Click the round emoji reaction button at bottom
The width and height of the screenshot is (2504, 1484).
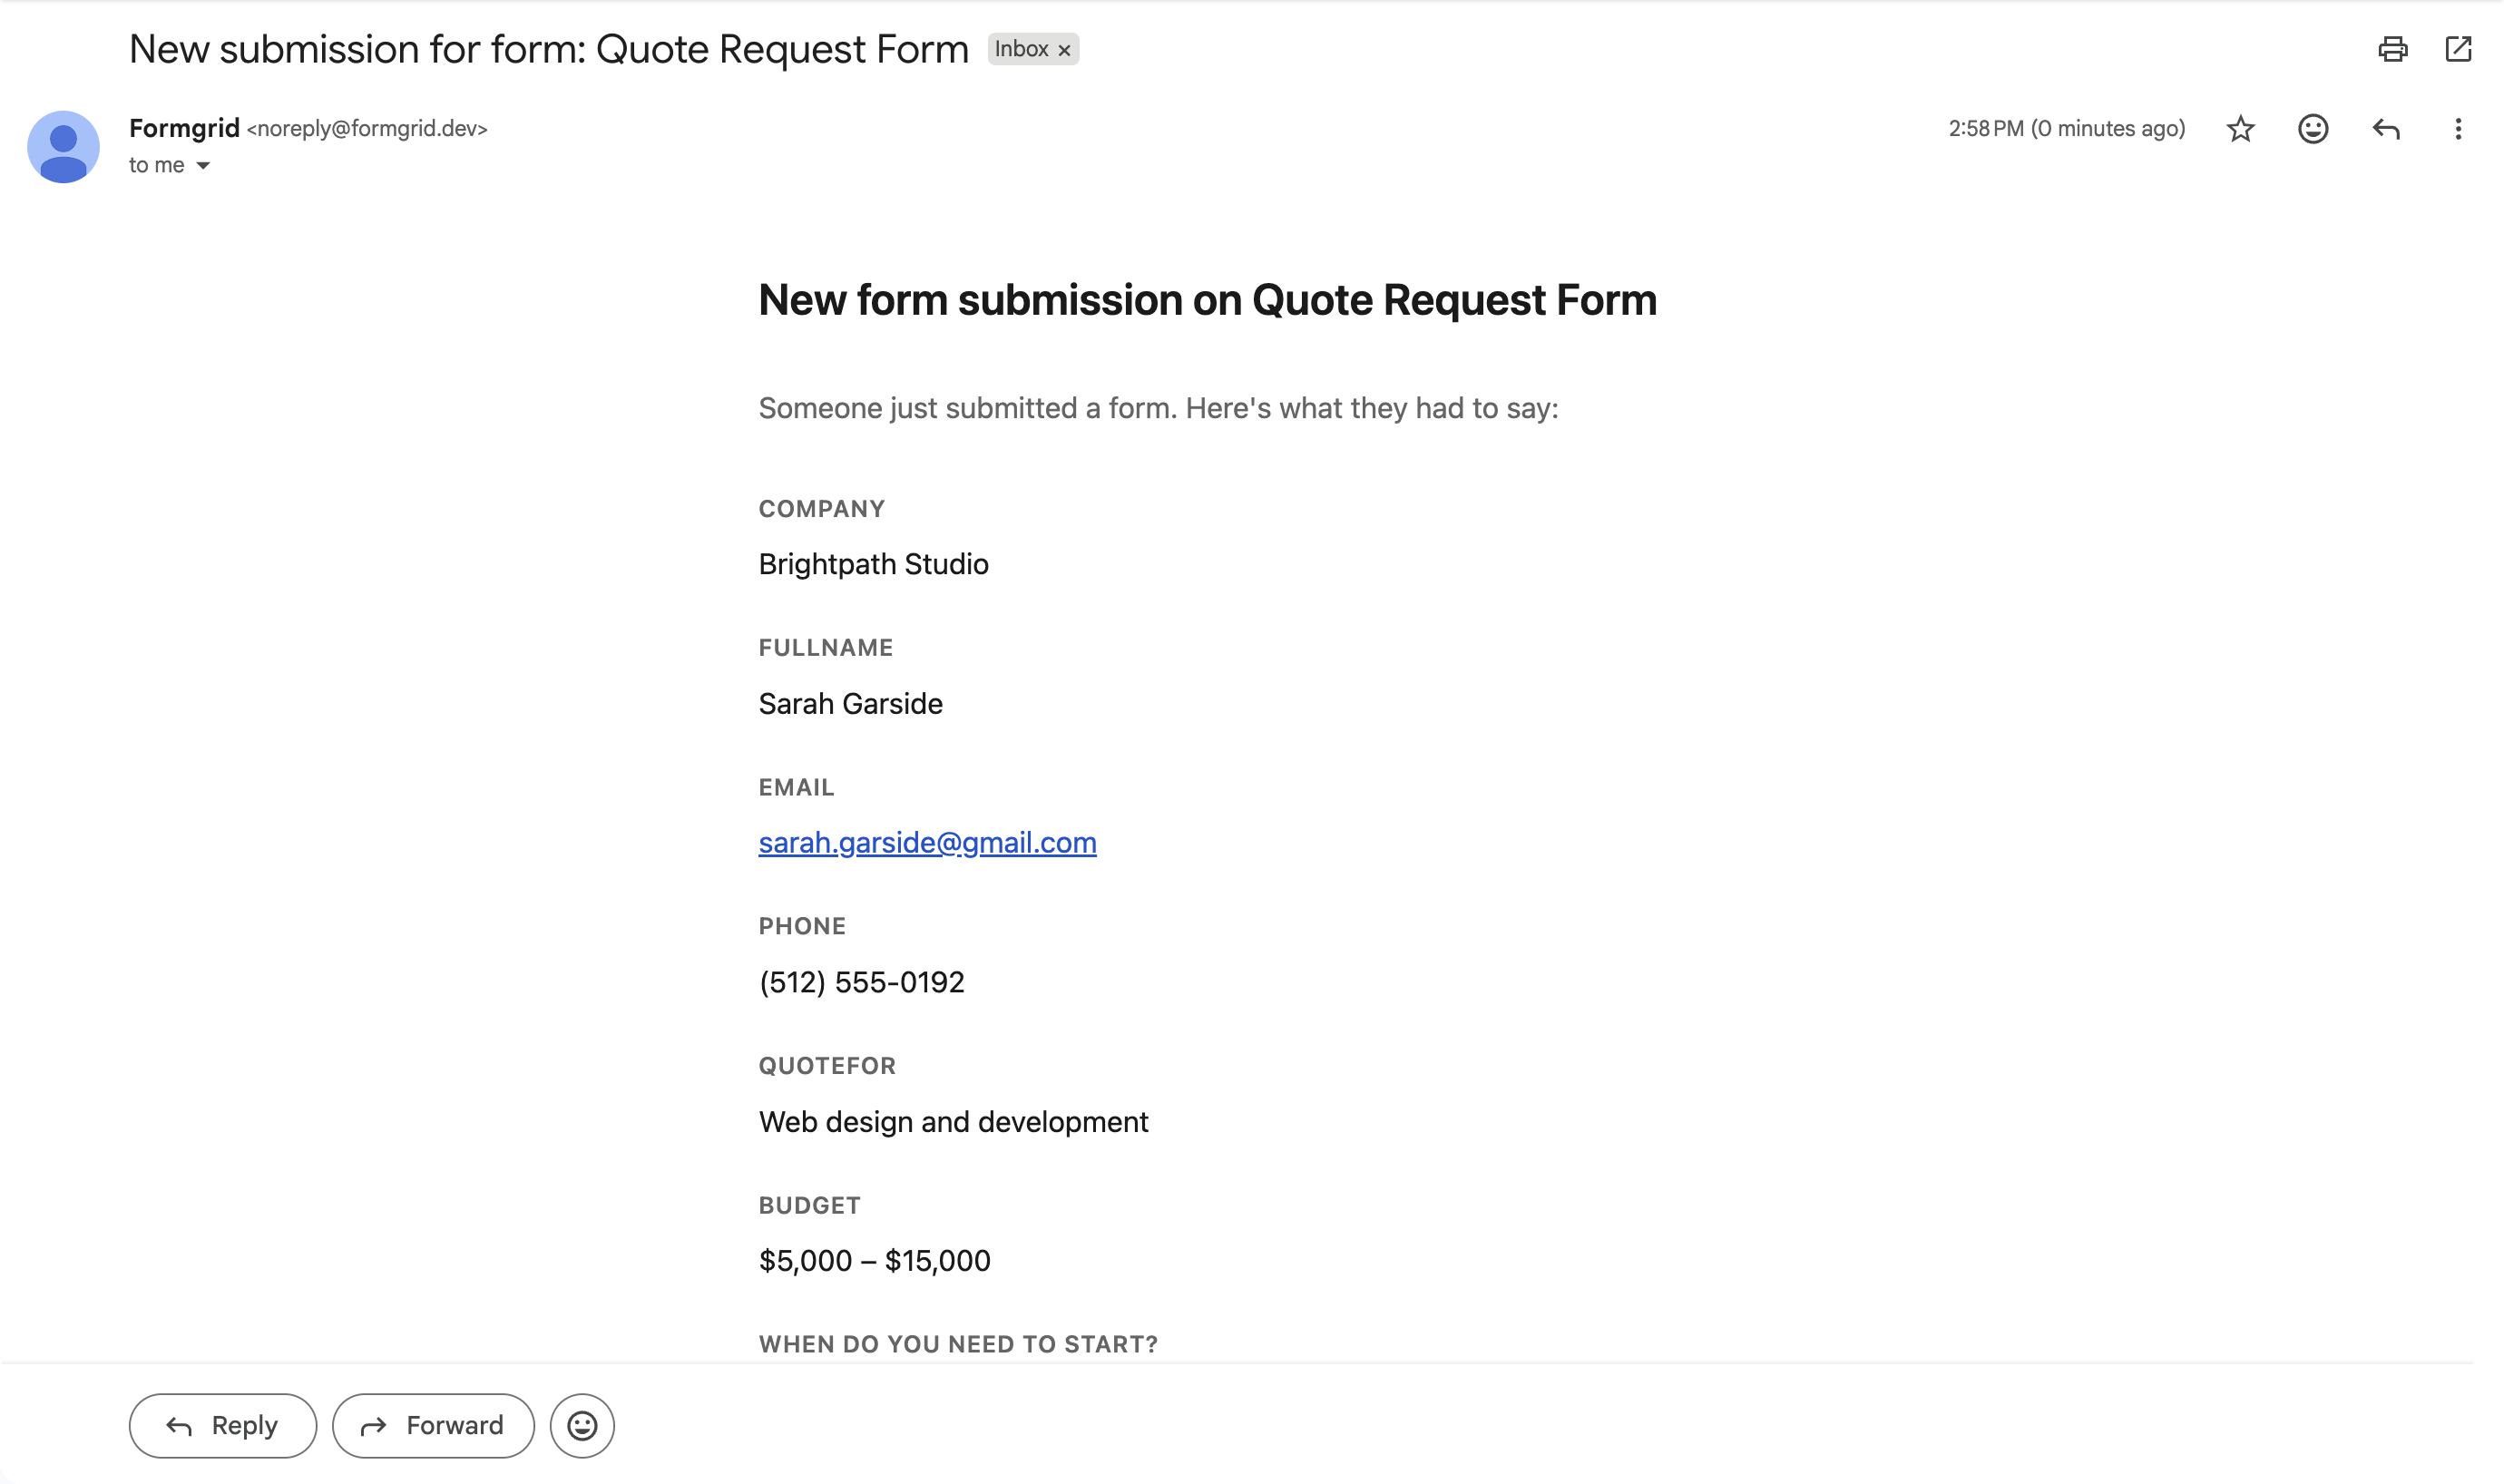pyautogui.click(x=582, y=1425)
